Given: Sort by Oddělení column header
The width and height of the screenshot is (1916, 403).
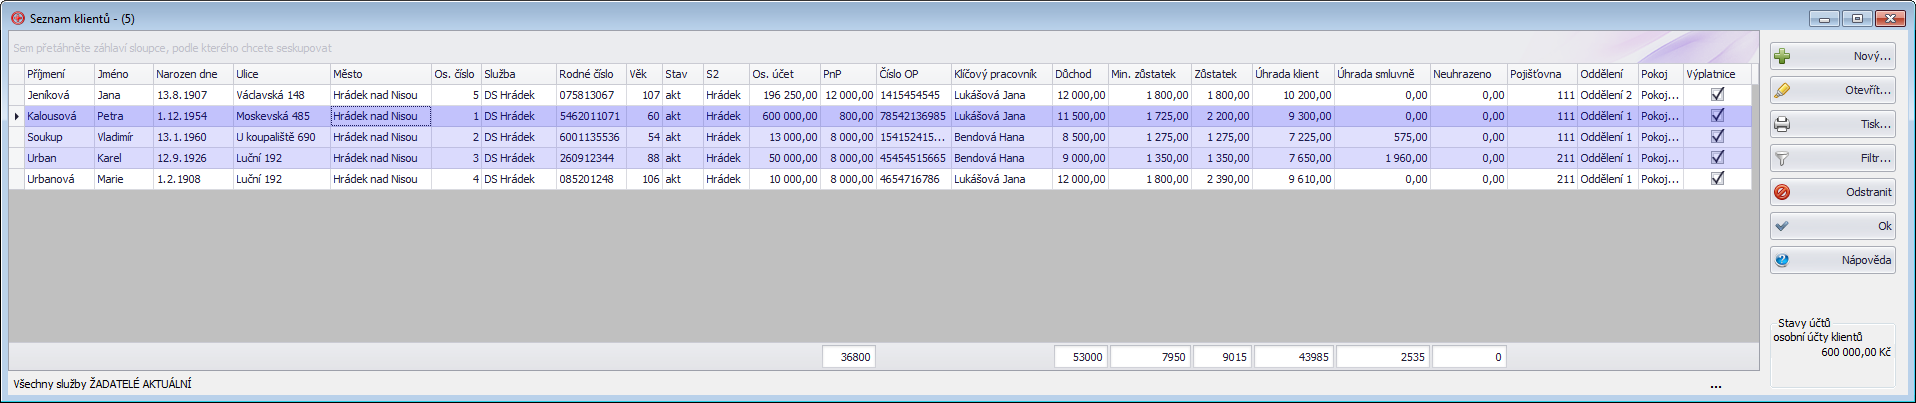Looking at the screenshot, I should [x=1607, y=74].
